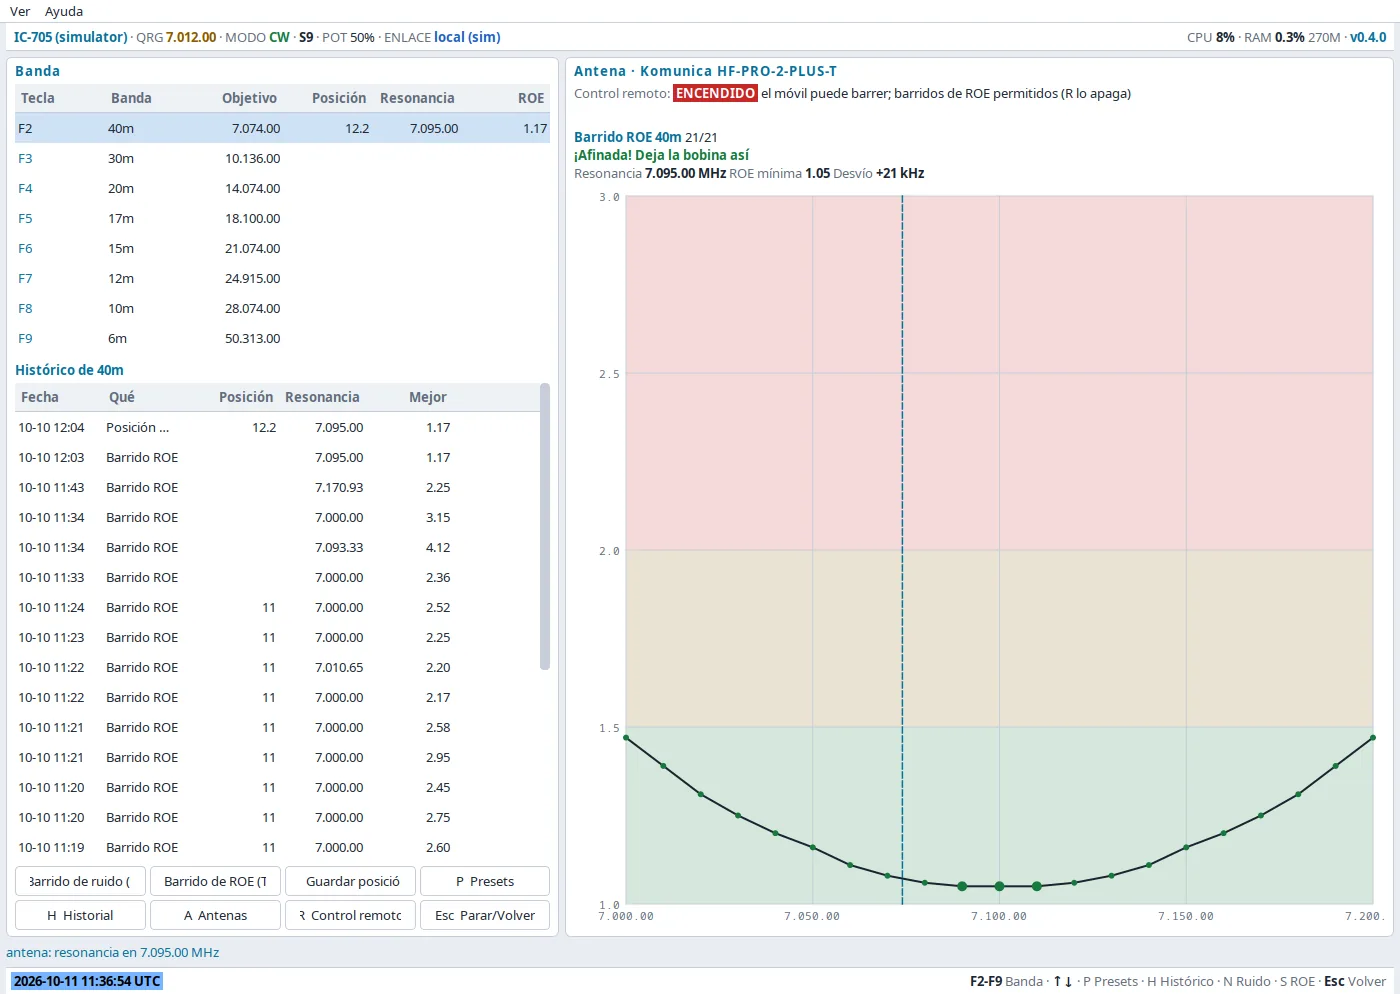This screenshot has width=1400, height=994.
Task: Click the Histórico list scrollbar thumb
Action: 545,526
